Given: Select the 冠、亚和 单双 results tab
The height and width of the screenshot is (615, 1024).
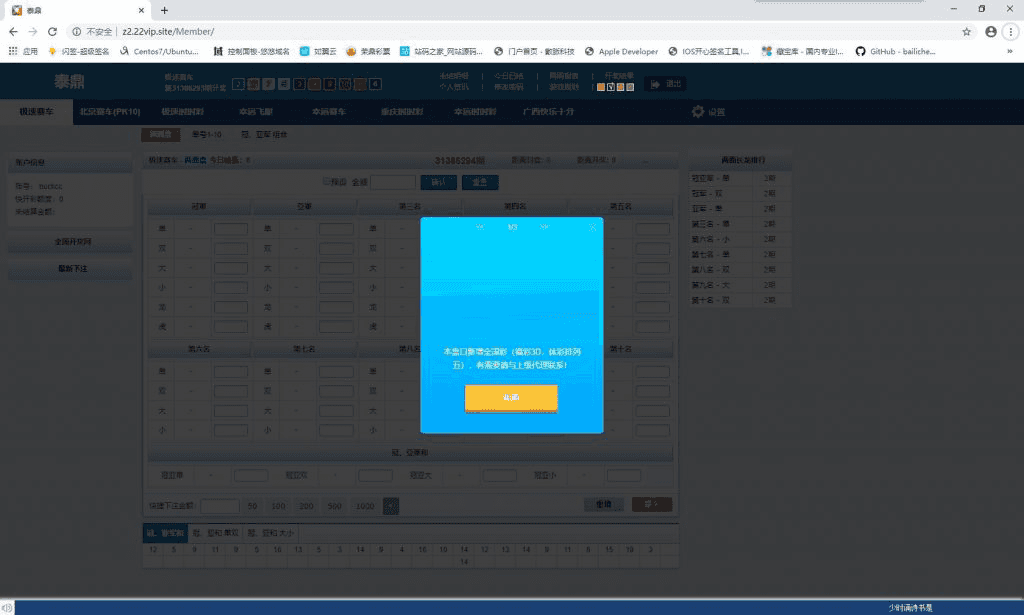Looking at the screenshot, I should tap(215, 533).
